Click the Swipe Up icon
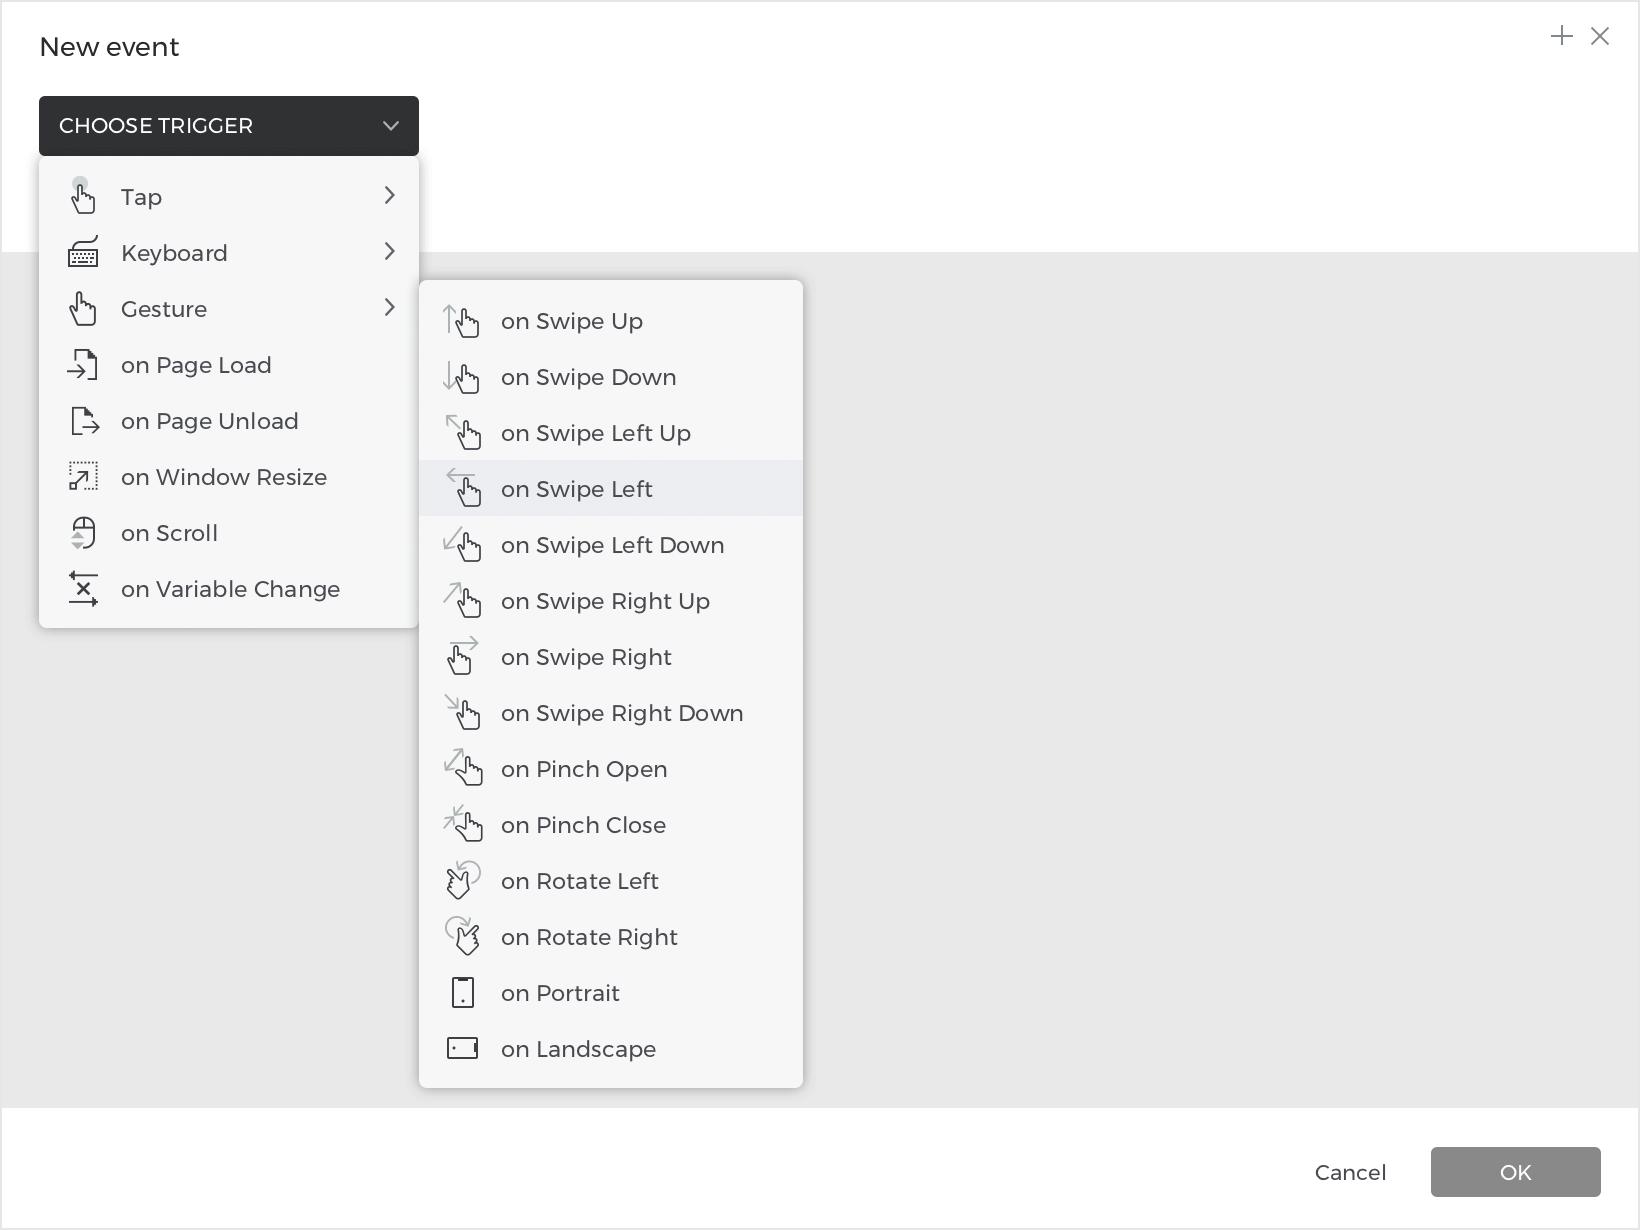Image resolution: width=1640 pixels, height=1230 pixels. tap(461, 321)
